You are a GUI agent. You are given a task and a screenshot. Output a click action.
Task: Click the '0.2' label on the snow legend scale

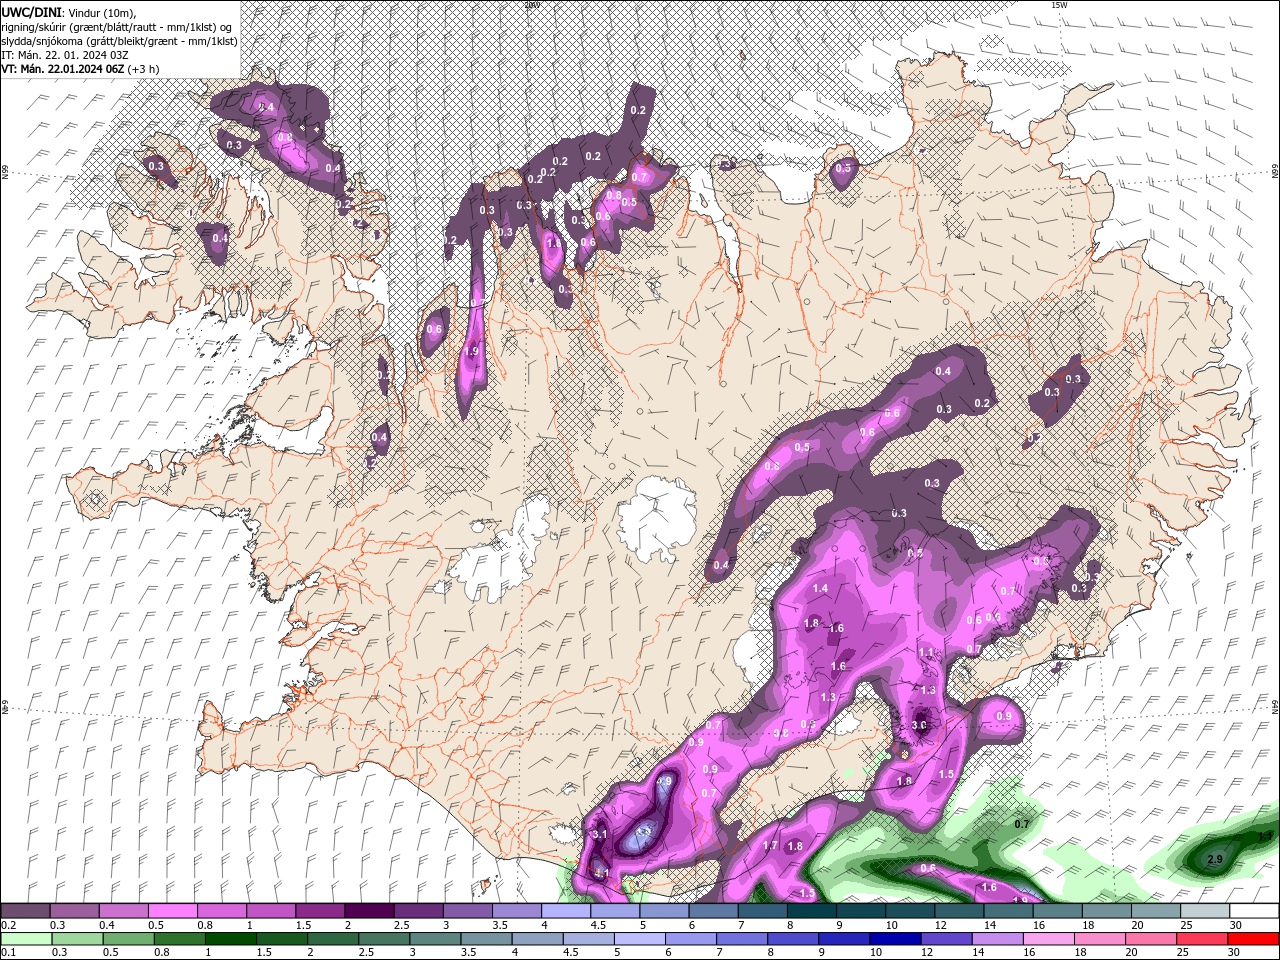[9, 925]
